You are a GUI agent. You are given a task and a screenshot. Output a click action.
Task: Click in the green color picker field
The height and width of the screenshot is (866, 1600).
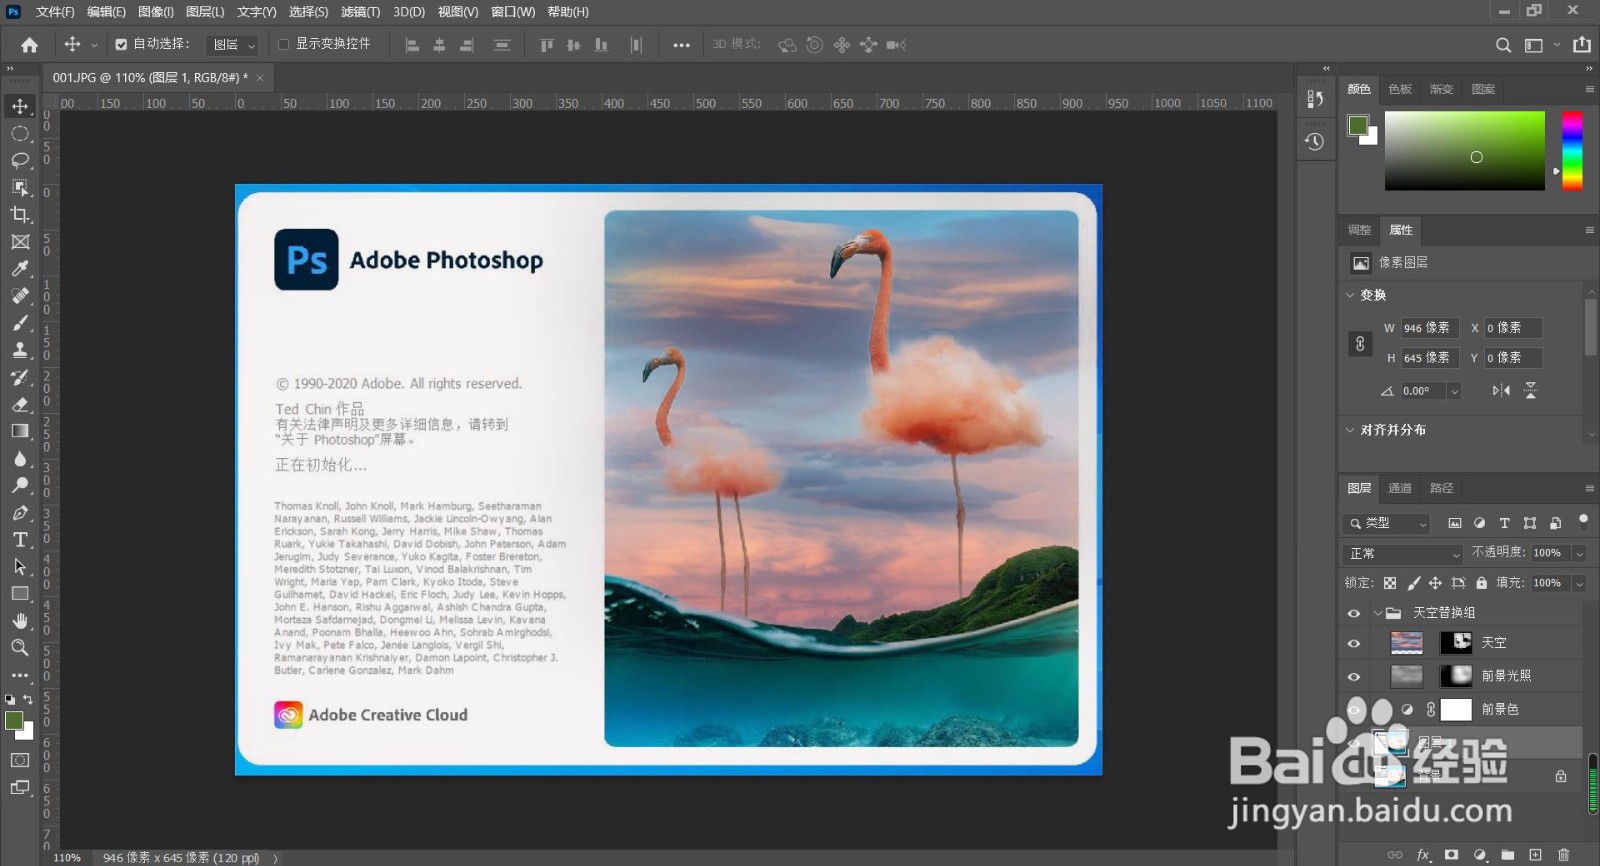pos(1464,150)
